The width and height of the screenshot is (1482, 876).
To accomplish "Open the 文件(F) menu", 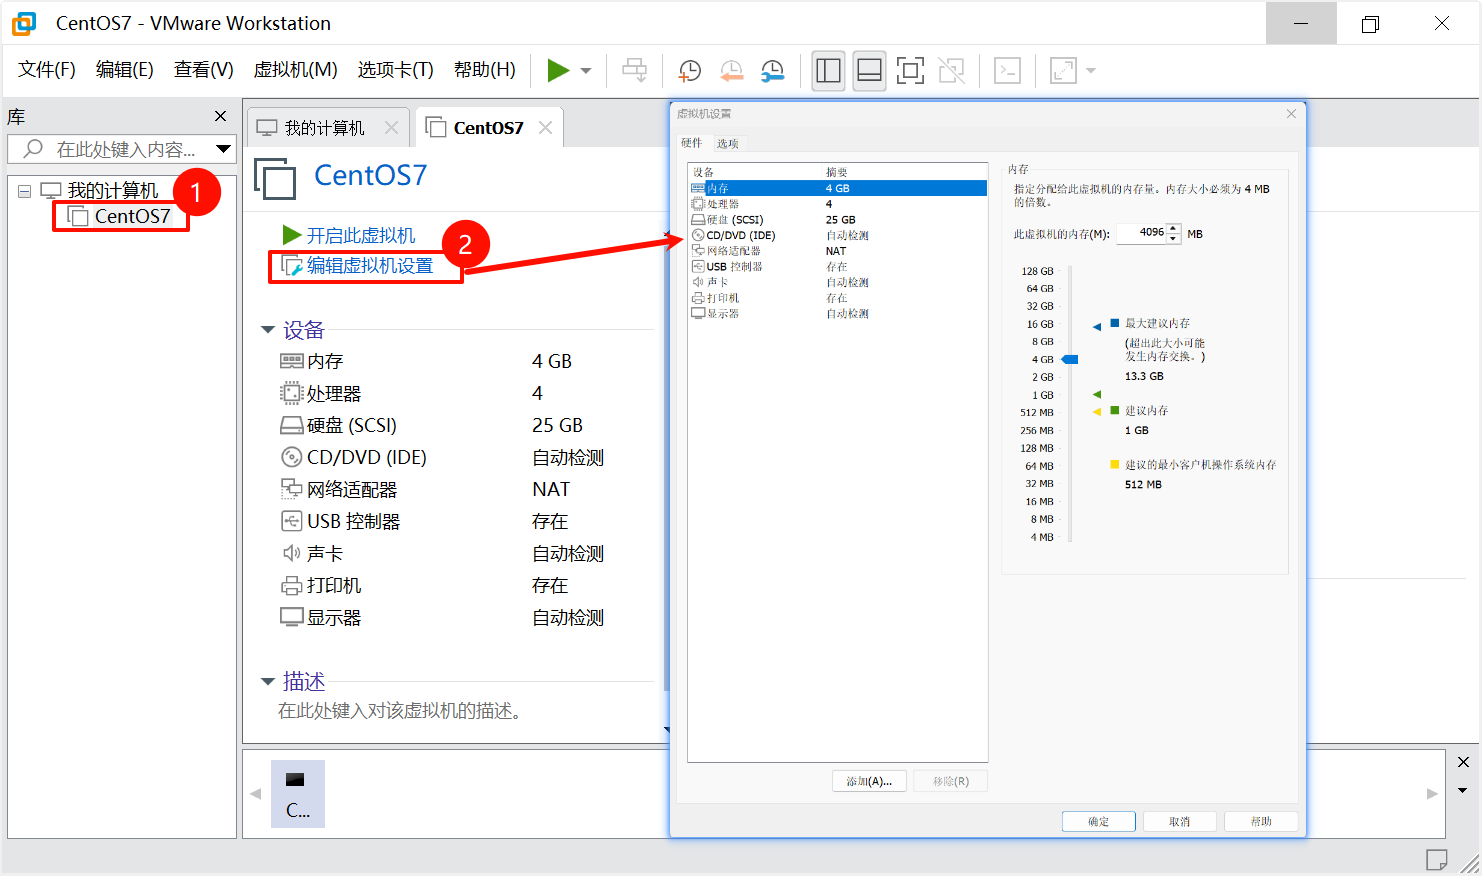I will [x=47, y=69].
